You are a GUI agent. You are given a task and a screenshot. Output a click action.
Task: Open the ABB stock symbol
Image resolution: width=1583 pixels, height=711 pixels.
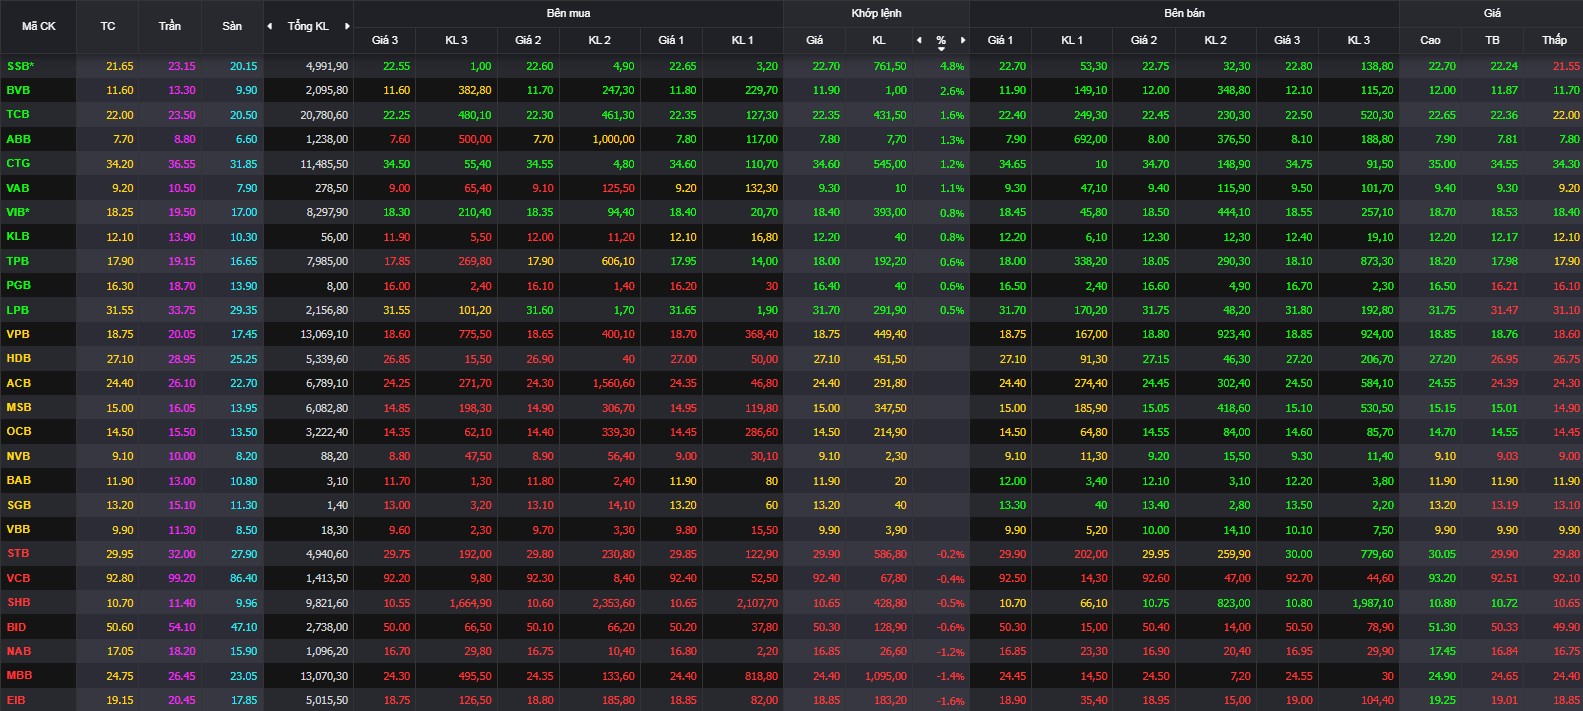pyautogui.click(x=18, y=139)
